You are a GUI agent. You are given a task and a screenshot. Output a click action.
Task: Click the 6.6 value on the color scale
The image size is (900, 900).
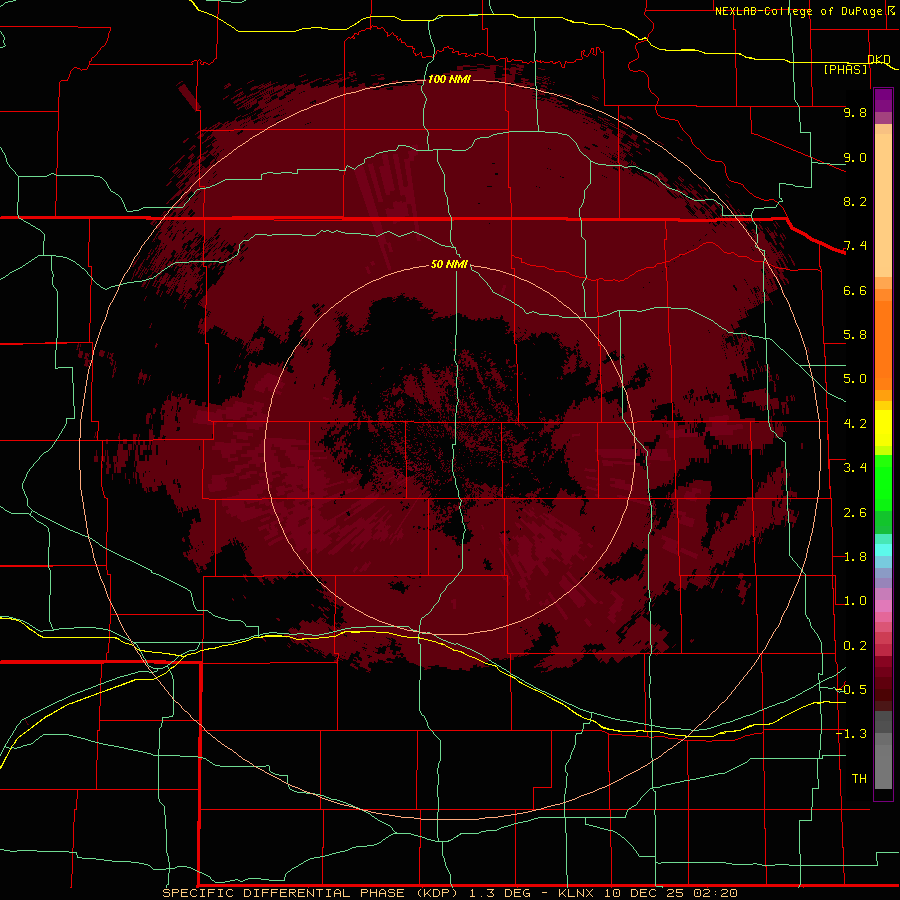click(x=855, y=290)
